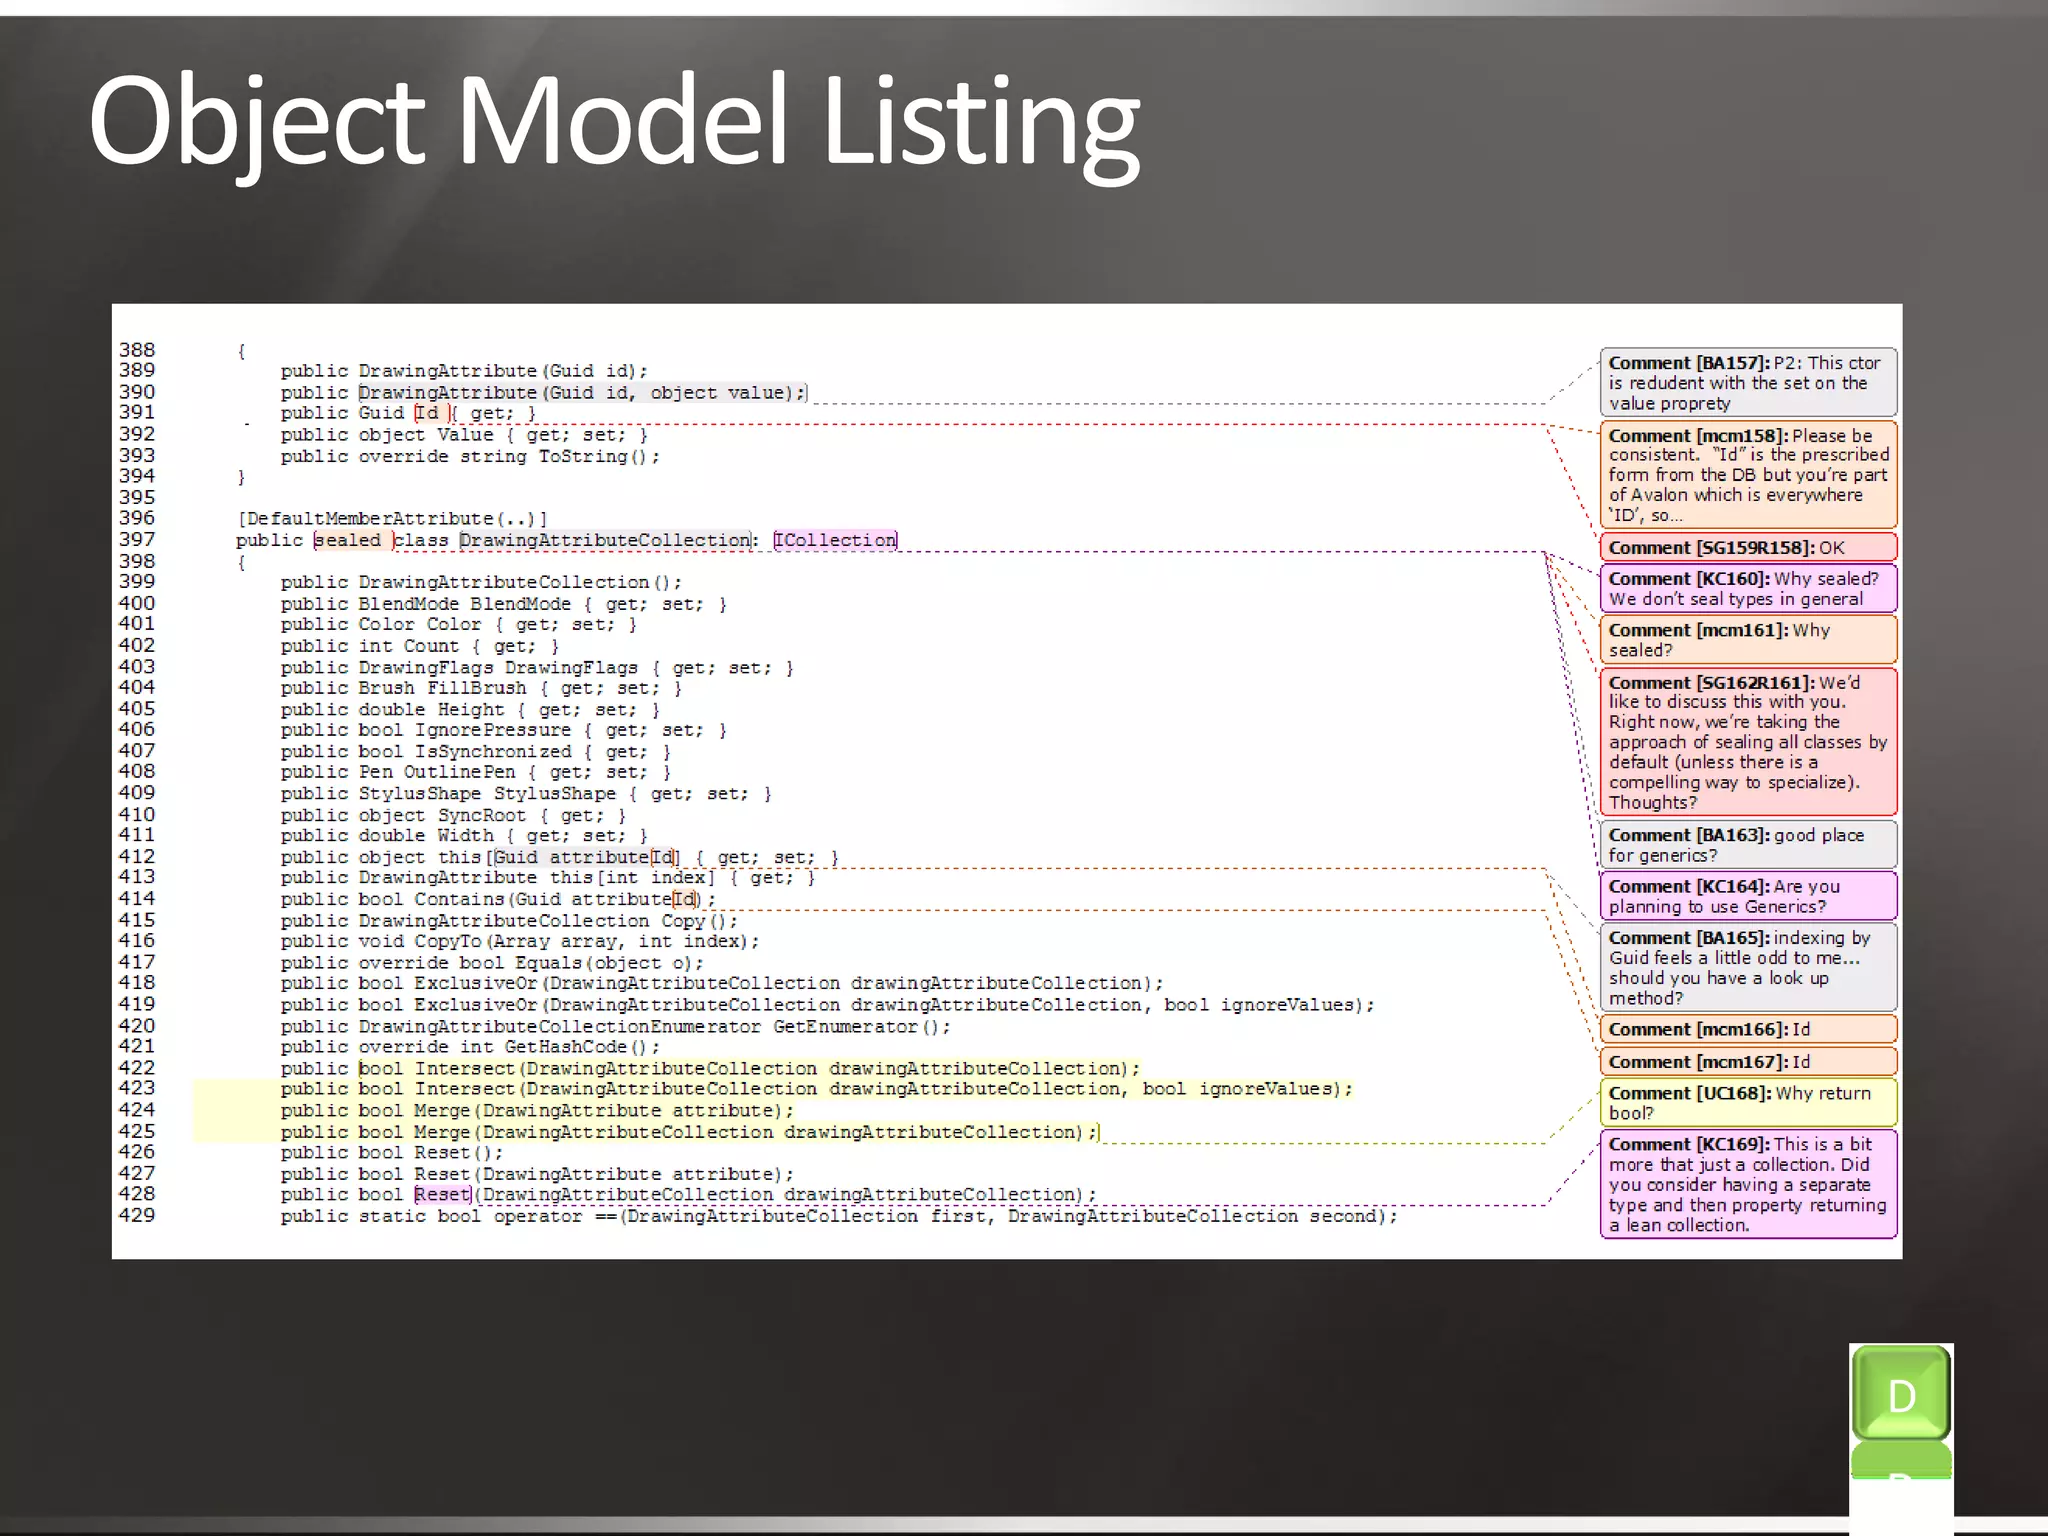This screenshot has width=2048, height=1536.
Task: Select the yellow UC168 'Why return bool?' comment
Action: 1747,1102
